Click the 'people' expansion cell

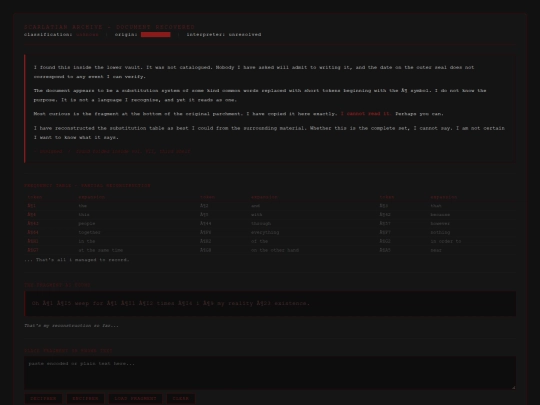[87, 224]
